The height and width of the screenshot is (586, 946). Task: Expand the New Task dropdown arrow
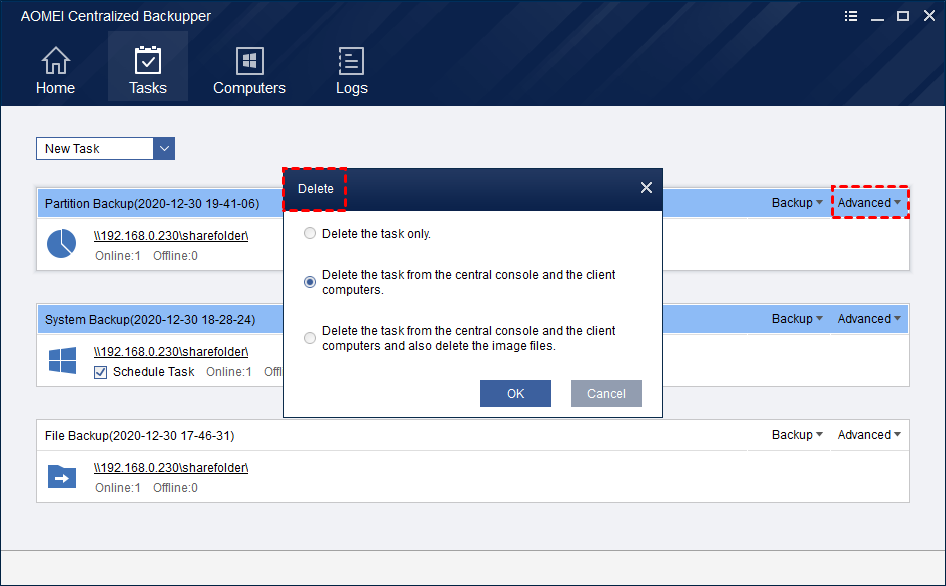(164, 148)
